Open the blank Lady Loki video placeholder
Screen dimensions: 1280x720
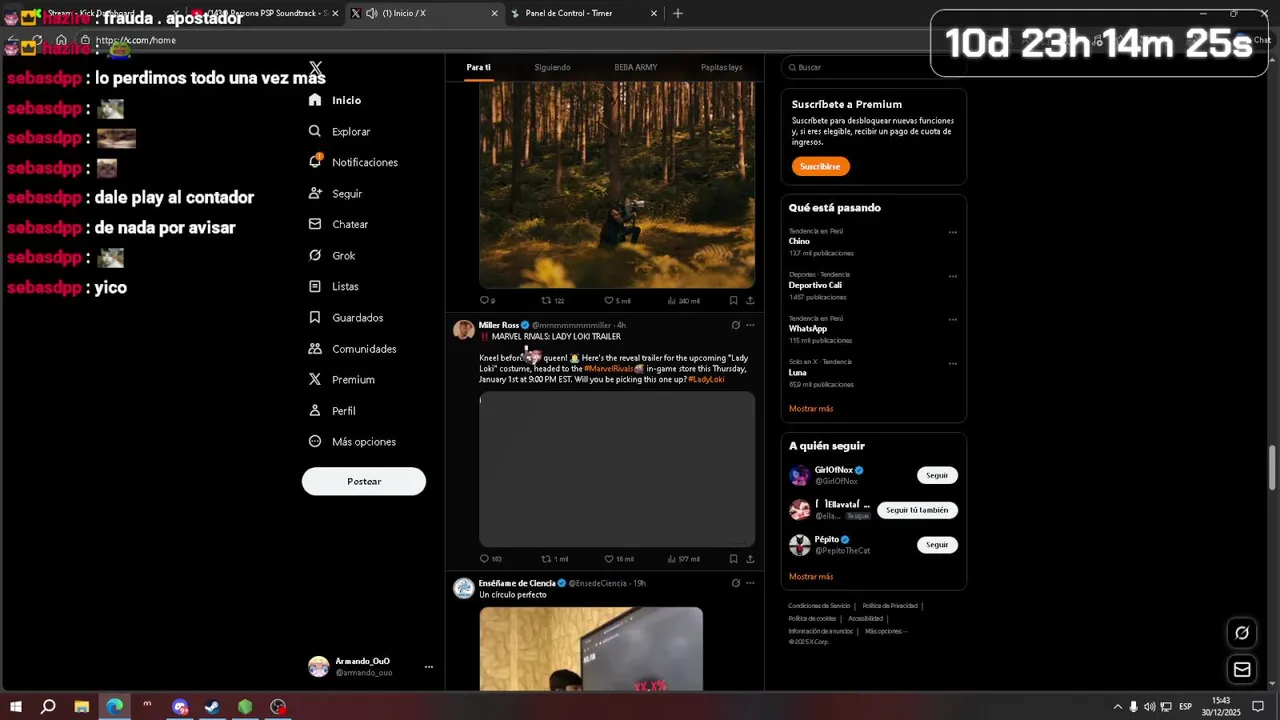(617, 469)
